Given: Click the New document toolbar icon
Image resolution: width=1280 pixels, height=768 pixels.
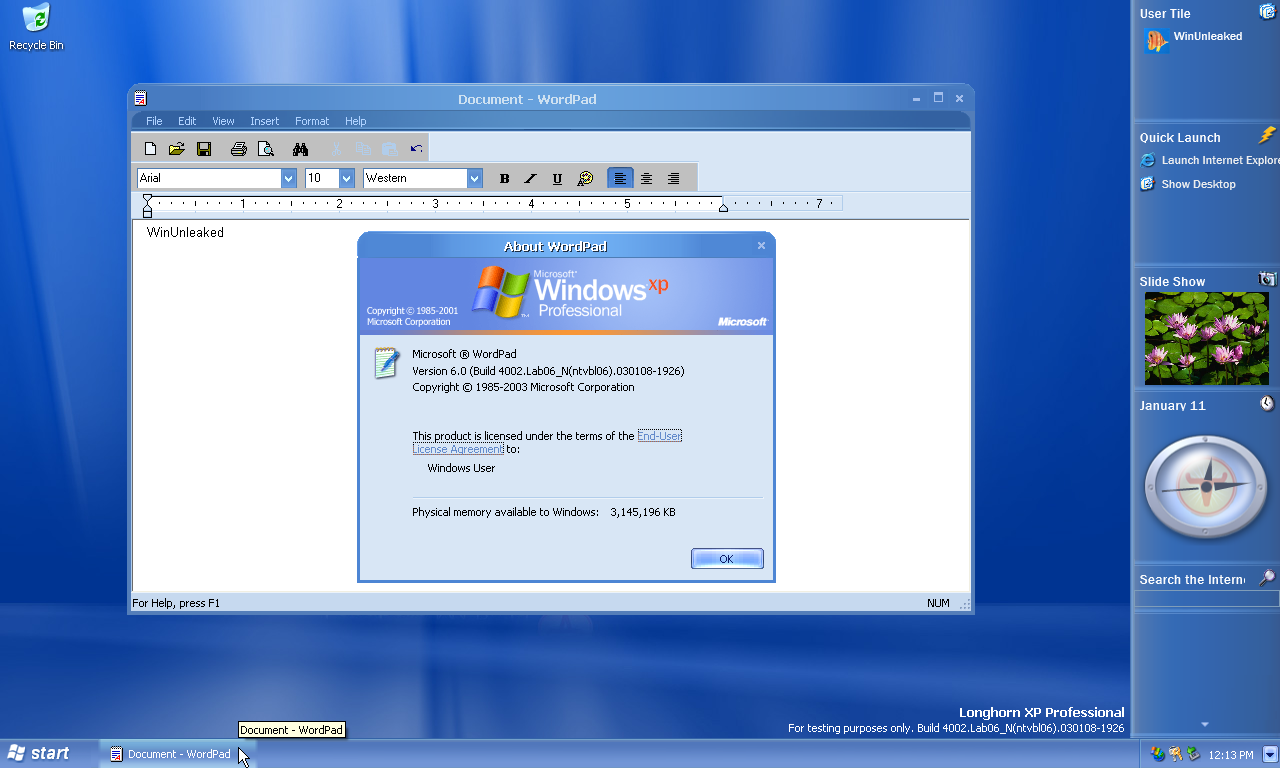Looking at the screenshot, I should click(x=150, y=149).
